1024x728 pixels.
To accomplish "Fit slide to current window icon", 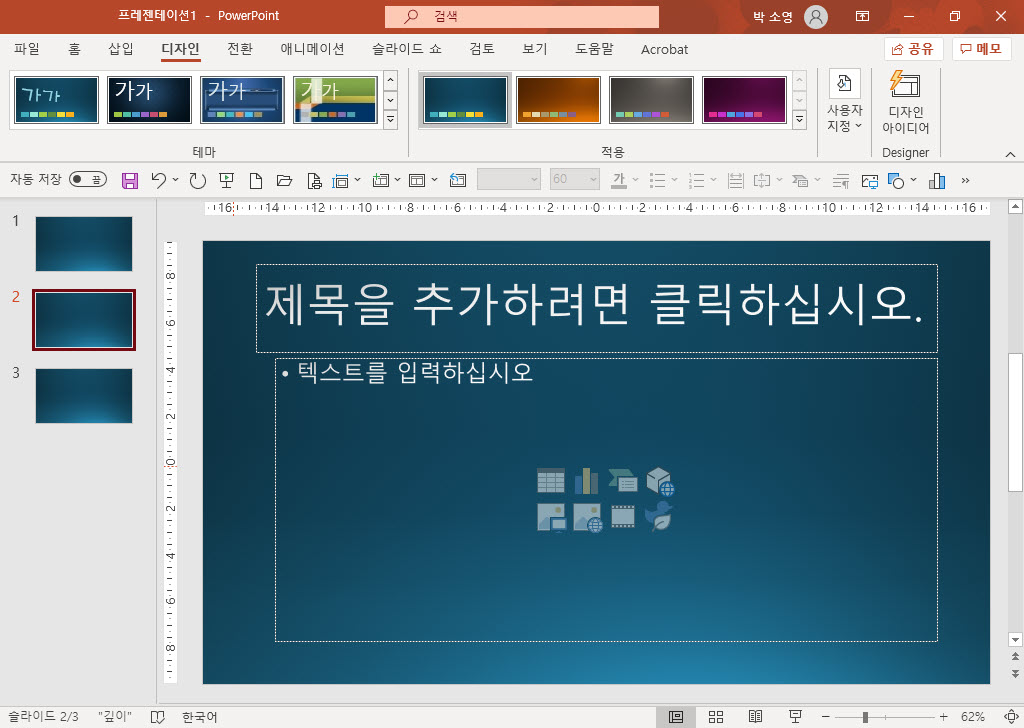I will [1011, 717].
